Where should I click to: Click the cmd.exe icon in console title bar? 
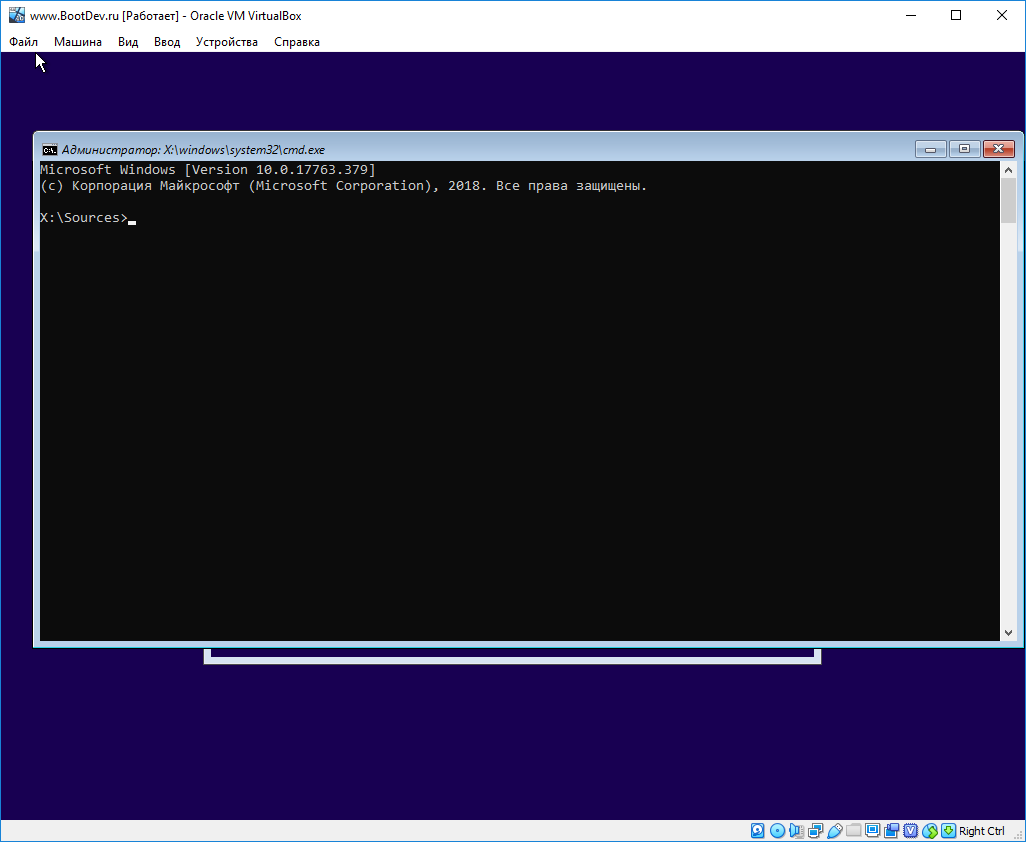tap(49, 149)
